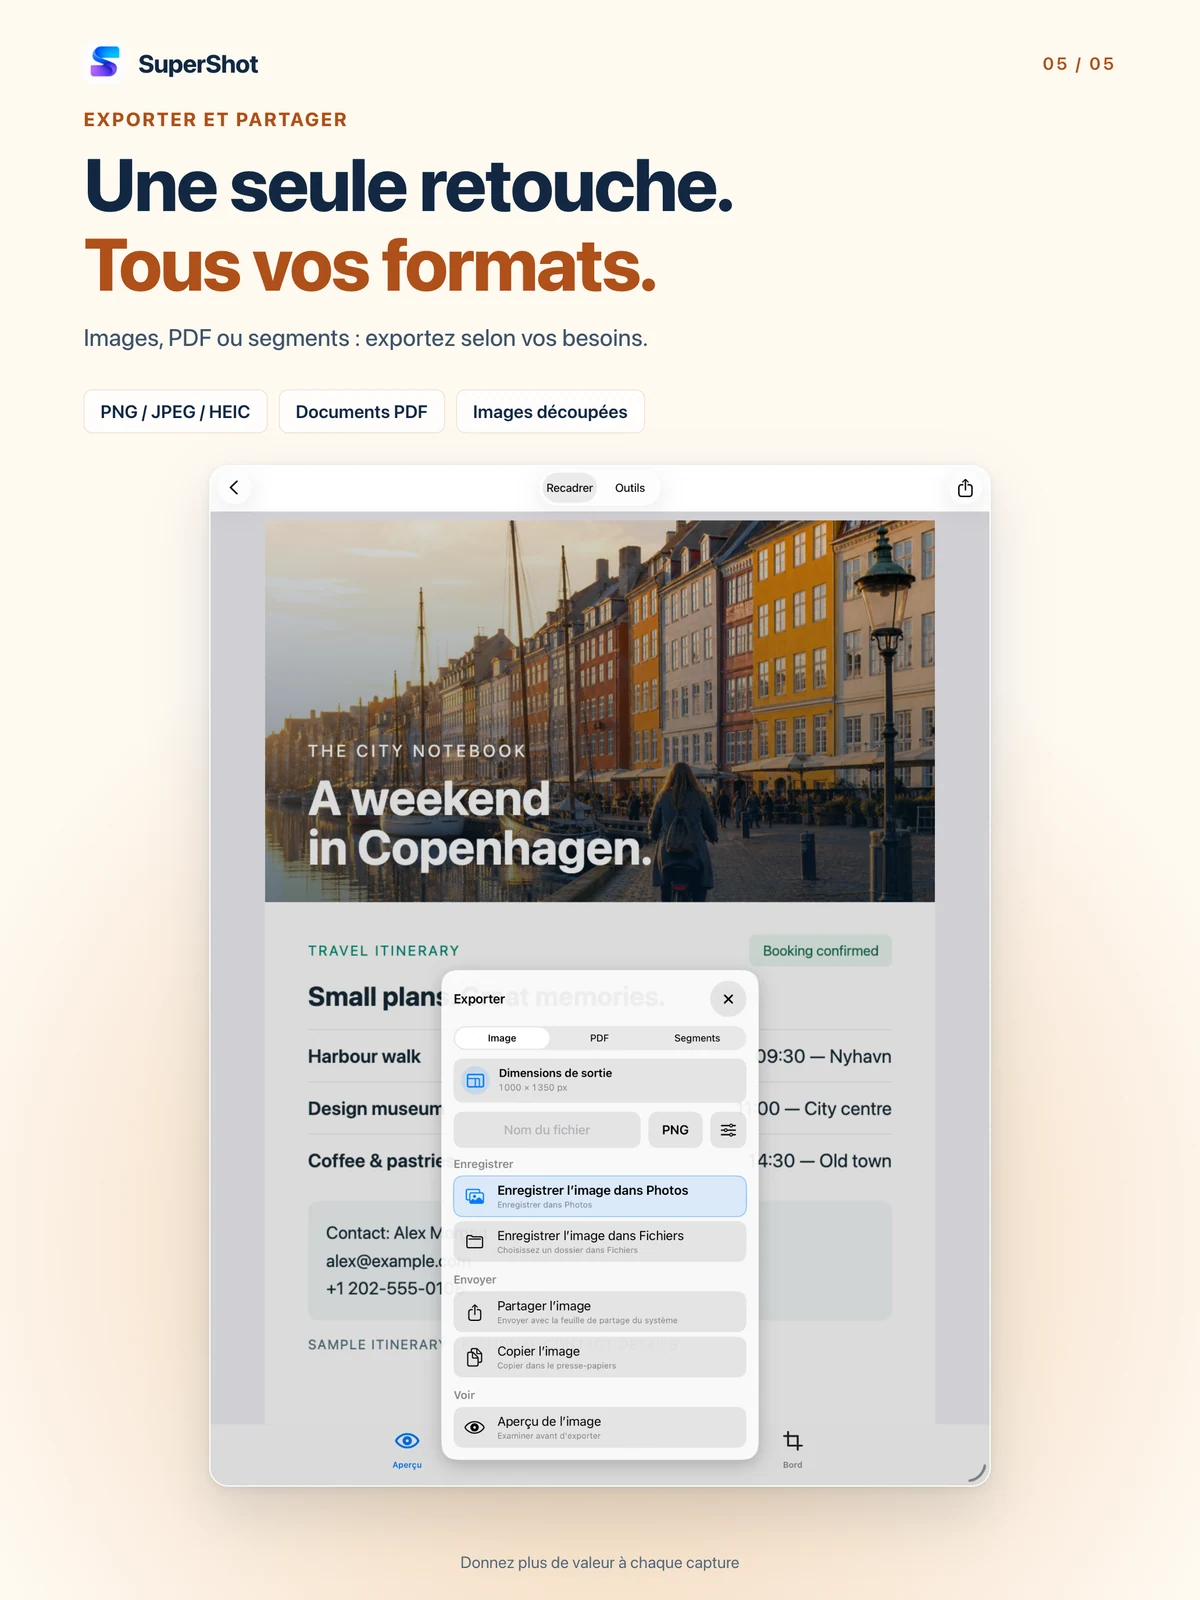Open Aperçu de l'image
Image resolution: width=1200 pixels, height=1600 pixels.
(x=600, y=1427)
